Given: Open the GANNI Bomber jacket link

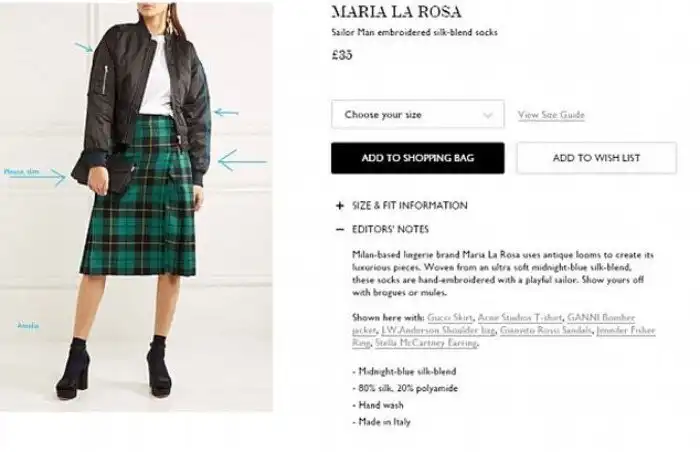Looking at the screenshot, I should pos(601,318).
